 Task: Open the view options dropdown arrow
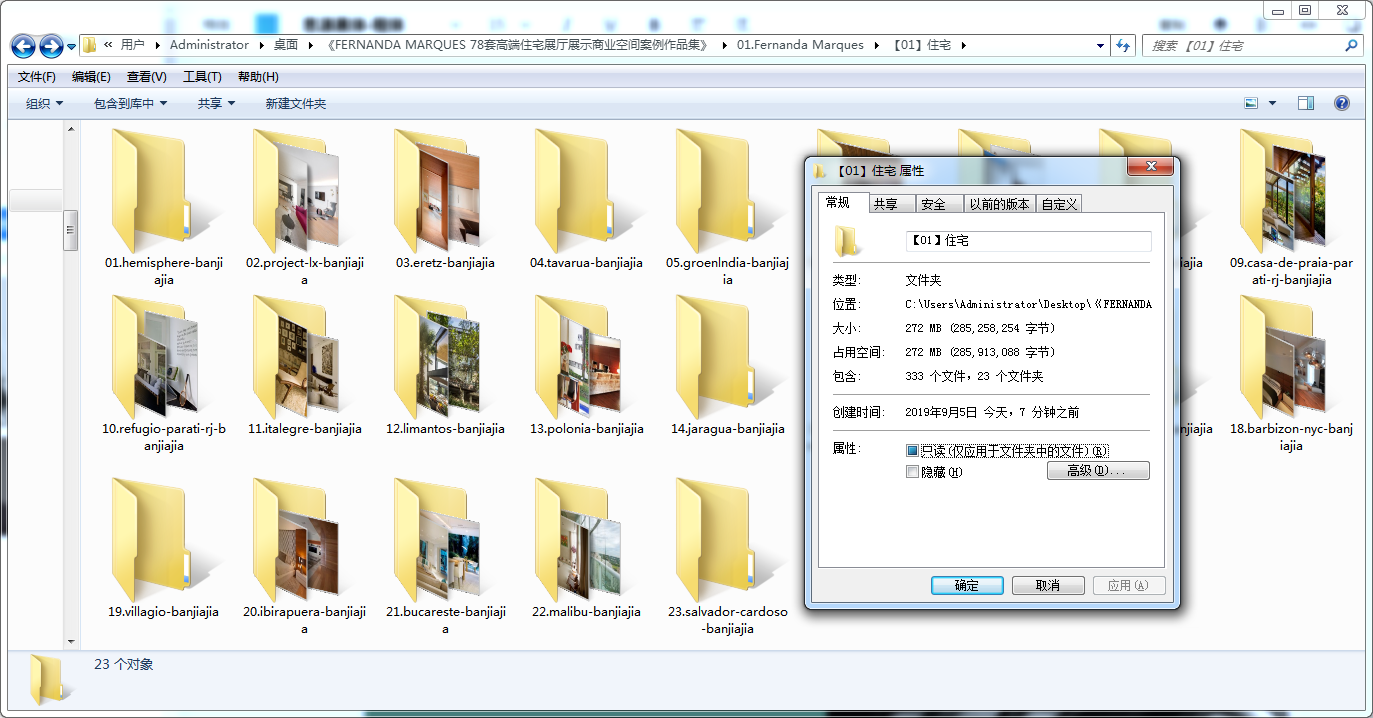pos(1272,103)
